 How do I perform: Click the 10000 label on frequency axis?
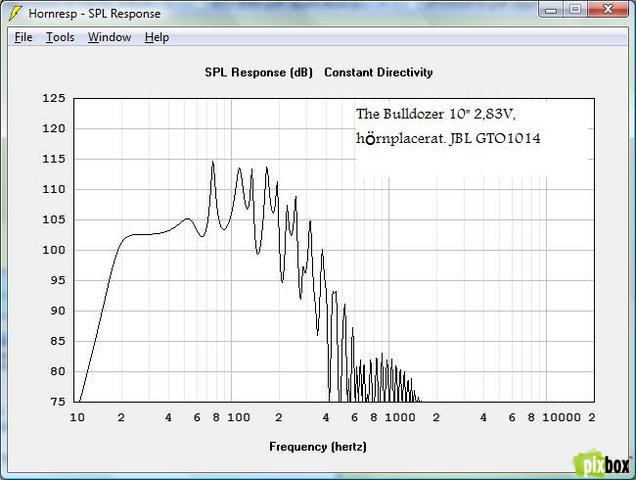[561, 418]
